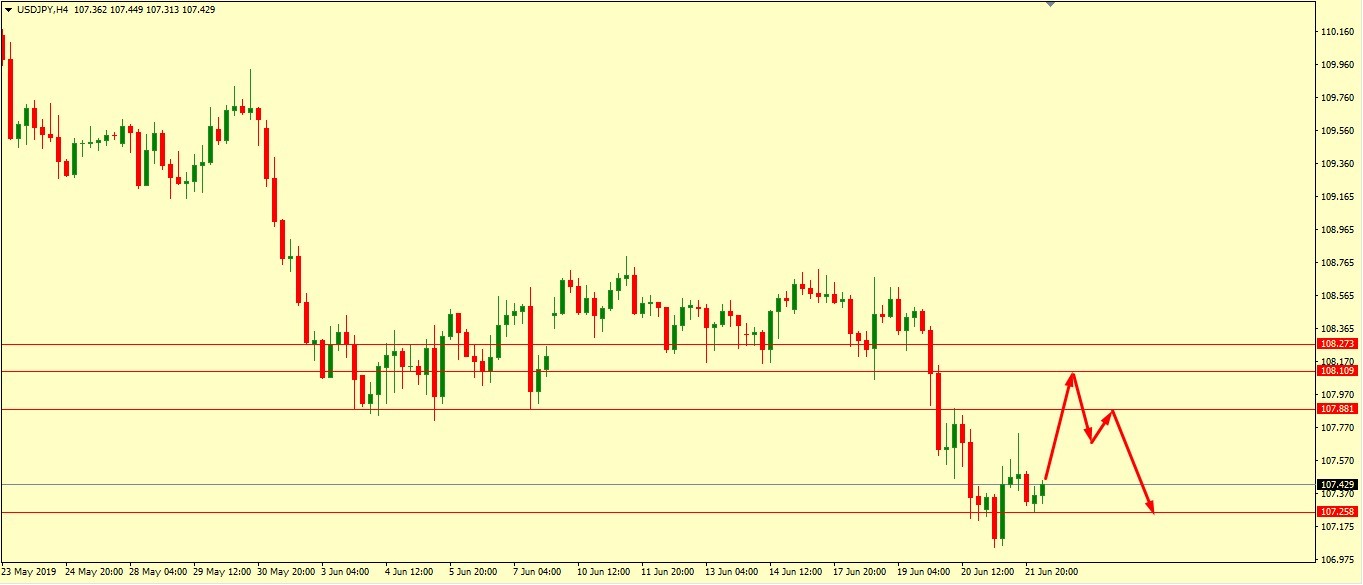Click the USDJPY,H4 symbol title text

click(x=42, y=9)
